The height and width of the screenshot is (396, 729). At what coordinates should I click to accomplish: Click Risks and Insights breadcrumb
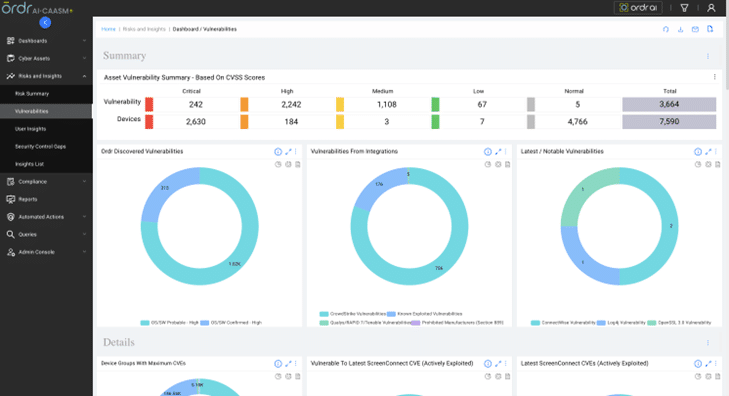(x=144, y=29)
